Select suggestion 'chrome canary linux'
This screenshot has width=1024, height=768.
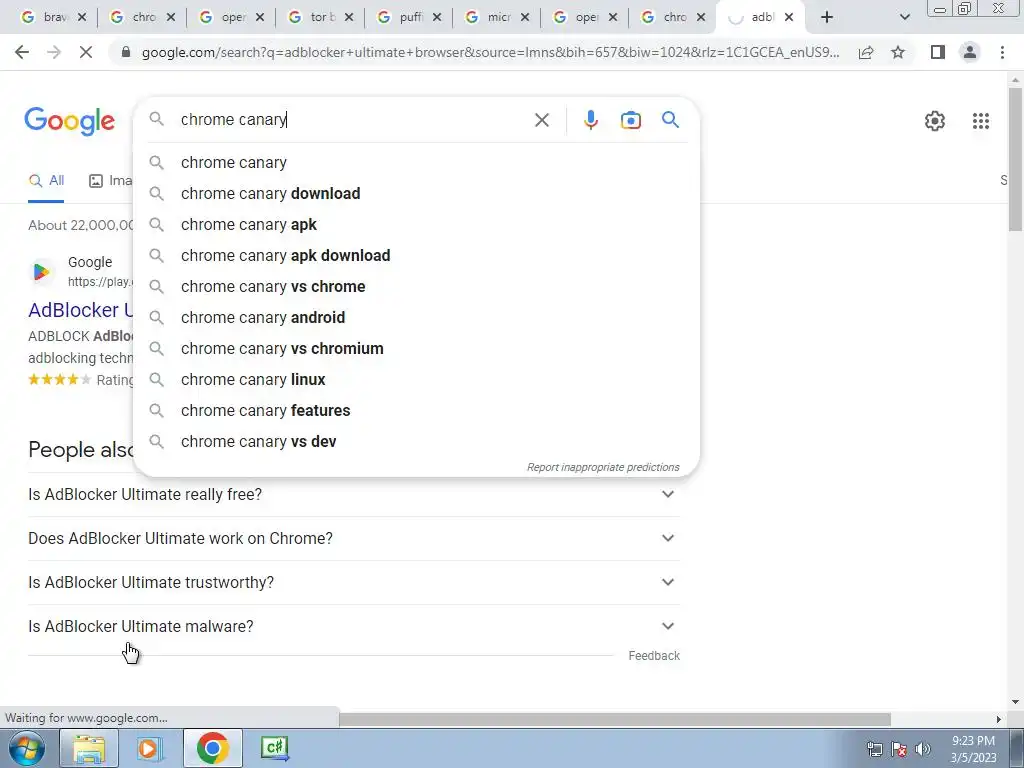click(416, 379)
